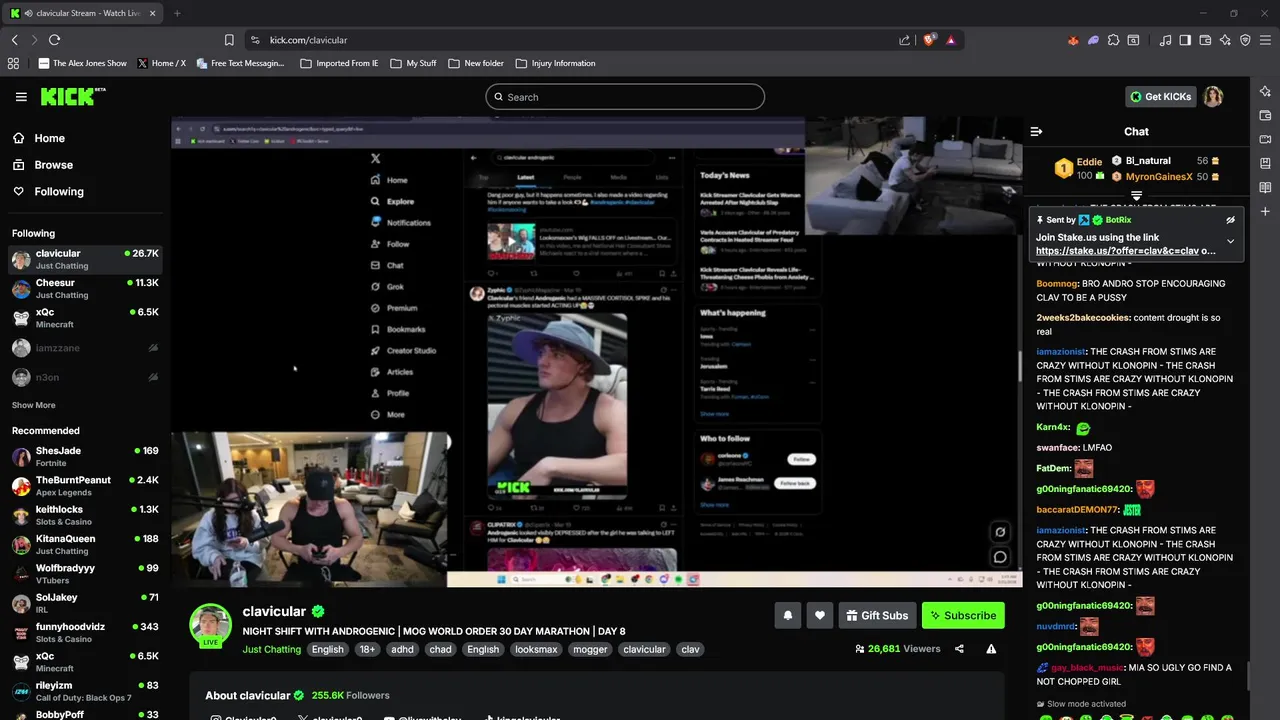Open recommended channel keithlocks
Screen dimensions: 1280x720
pos(85,515)
